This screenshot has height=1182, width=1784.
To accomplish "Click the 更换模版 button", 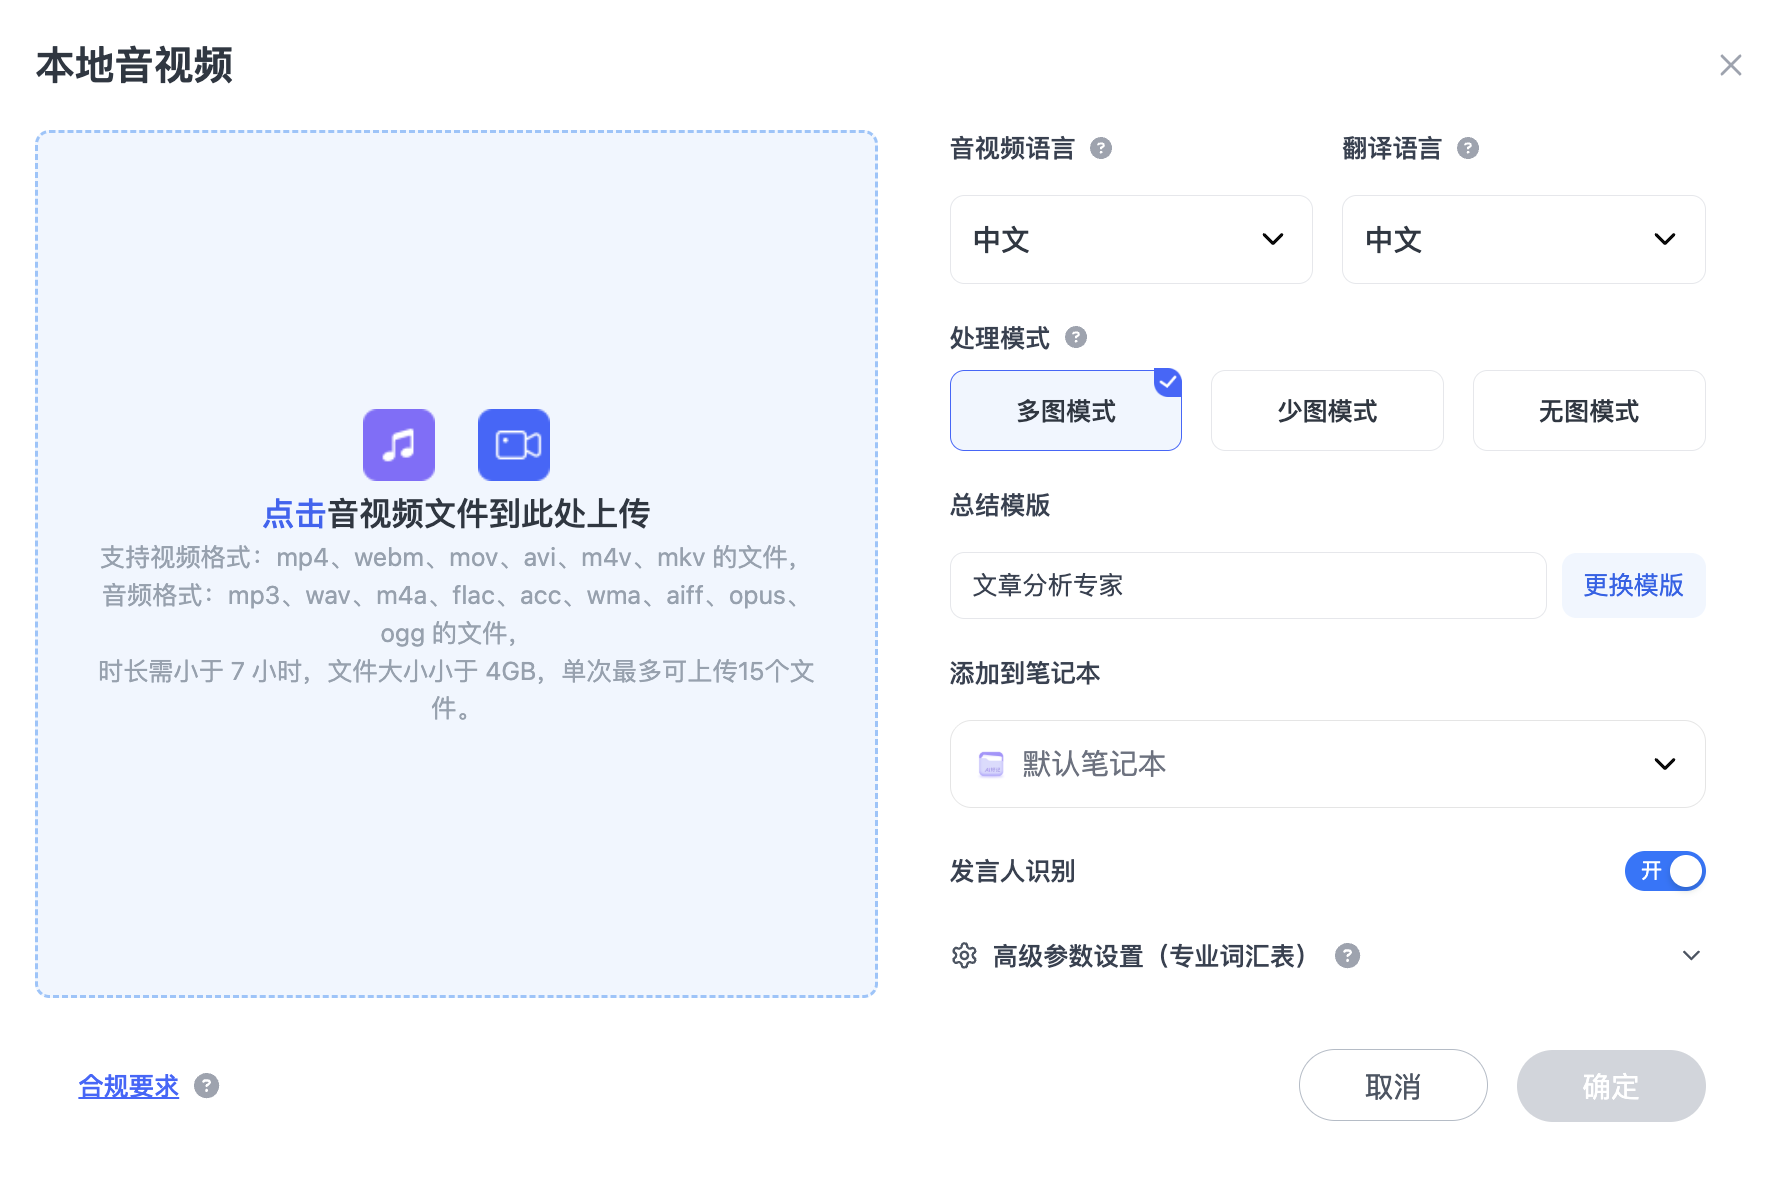I will point(1634,585).
